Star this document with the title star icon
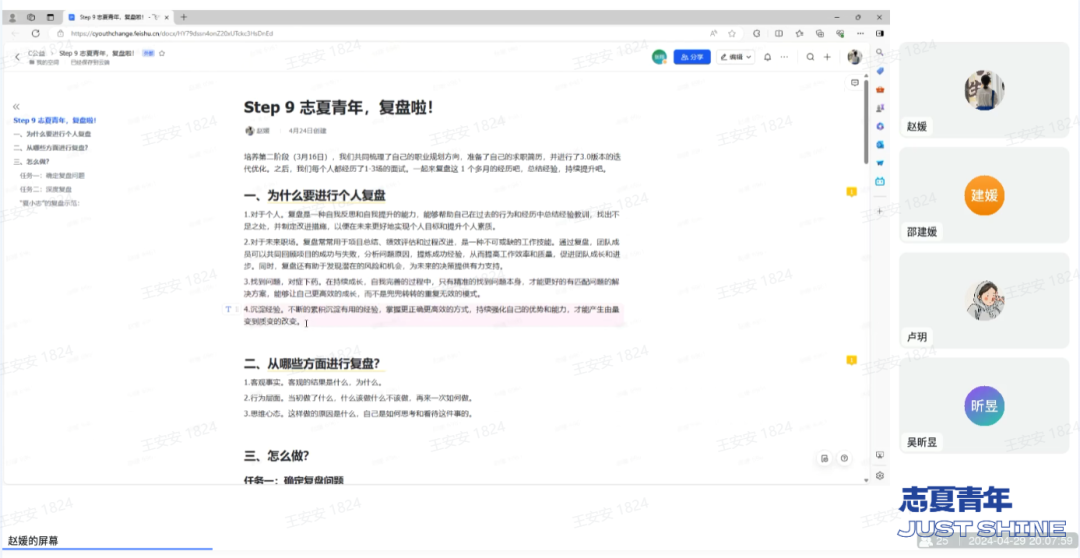Screen dimensions: 1080x558 tap(162, 53)
